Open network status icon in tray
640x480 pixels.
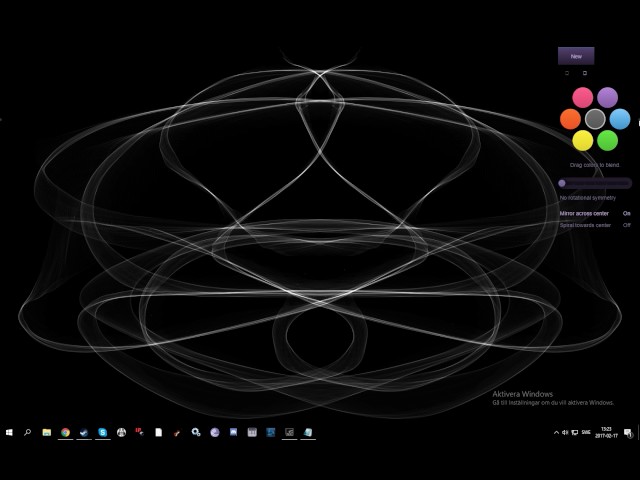[575, 433]
